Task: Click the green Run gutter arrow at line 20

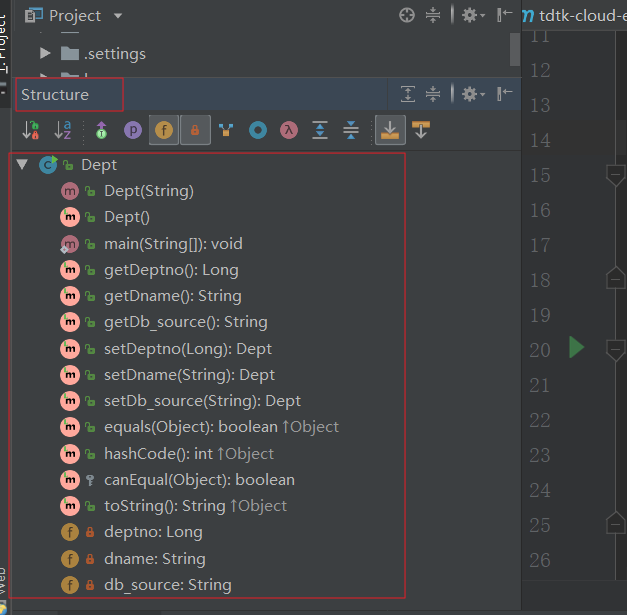Action: (x=576, y=347)
